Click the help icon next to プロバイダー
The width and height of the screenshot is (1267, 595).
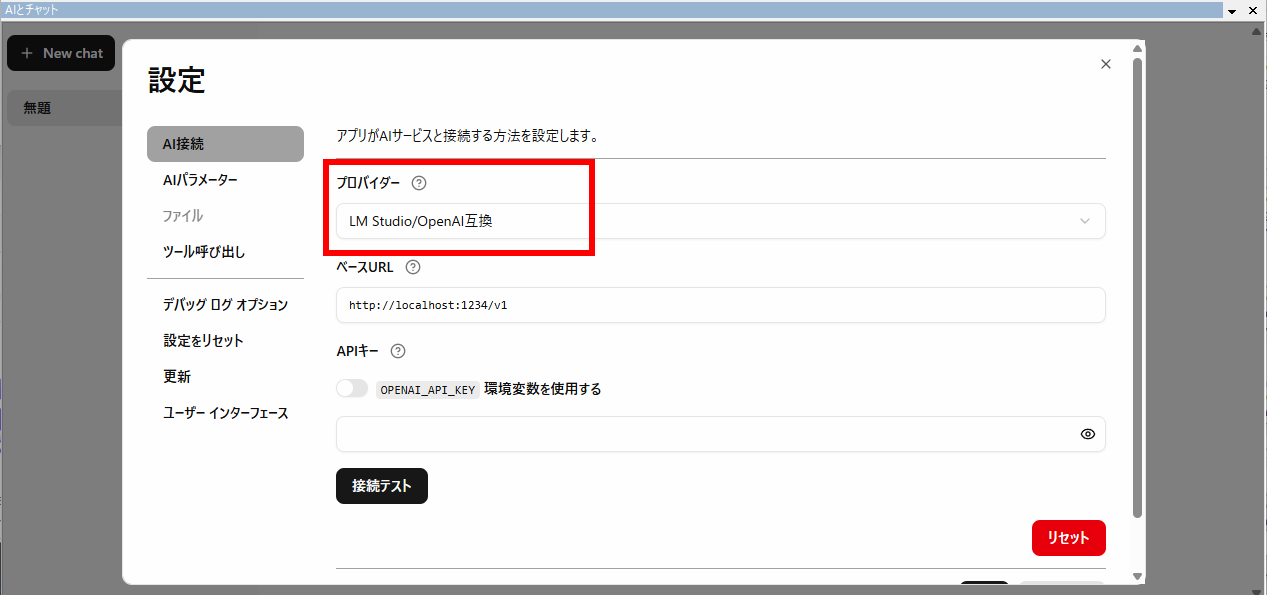pos(419,183)
